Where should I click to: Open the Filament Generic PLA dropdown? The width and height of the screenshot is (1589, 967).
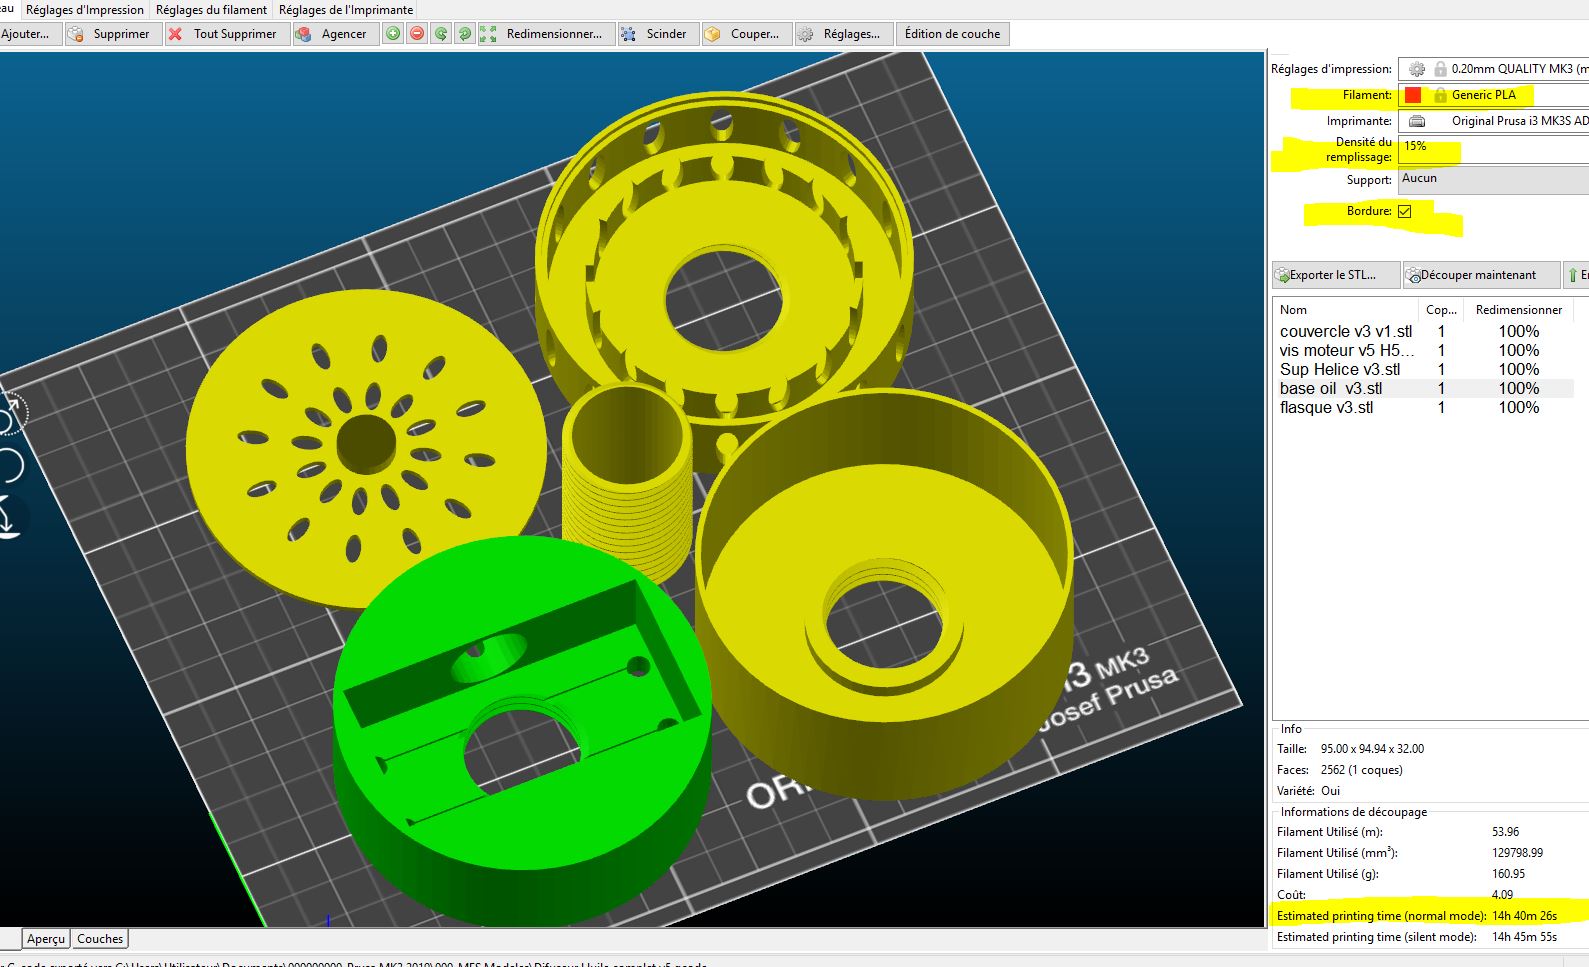pos(1493,95)
